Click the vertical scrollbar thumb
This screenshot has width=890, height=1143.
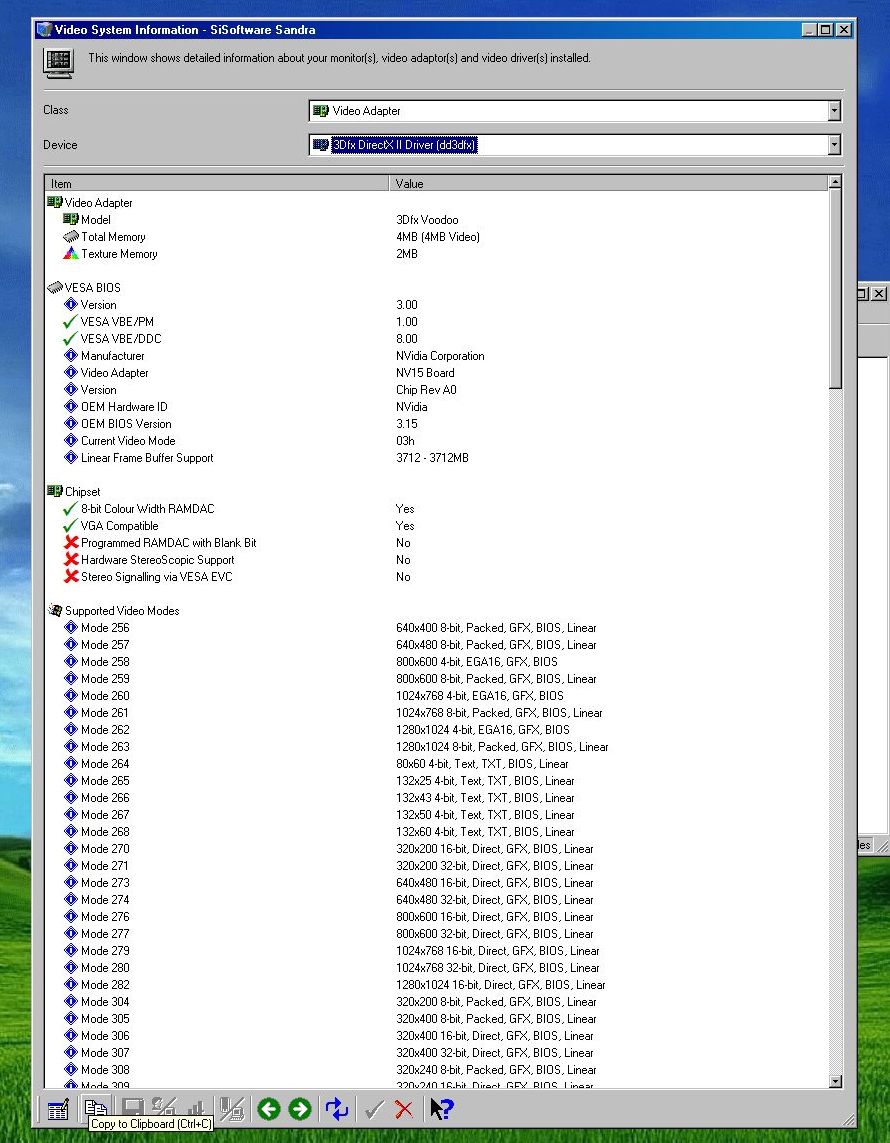click(x=835, y=289)
